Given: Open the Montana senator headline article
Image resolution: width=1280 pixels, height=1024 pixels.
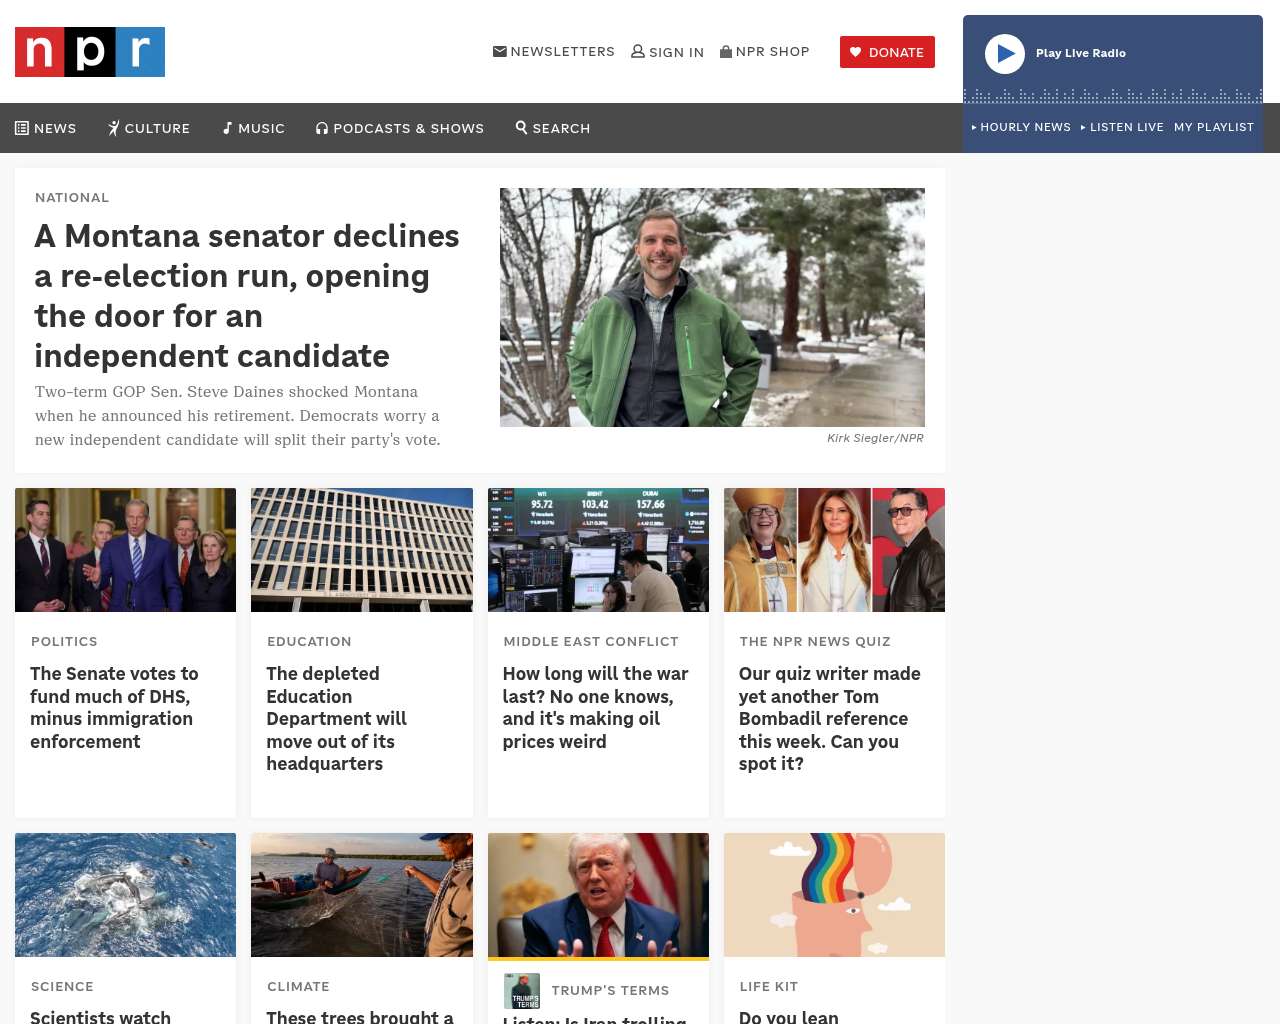Looking at the screenshot, I should pos(247,295).
